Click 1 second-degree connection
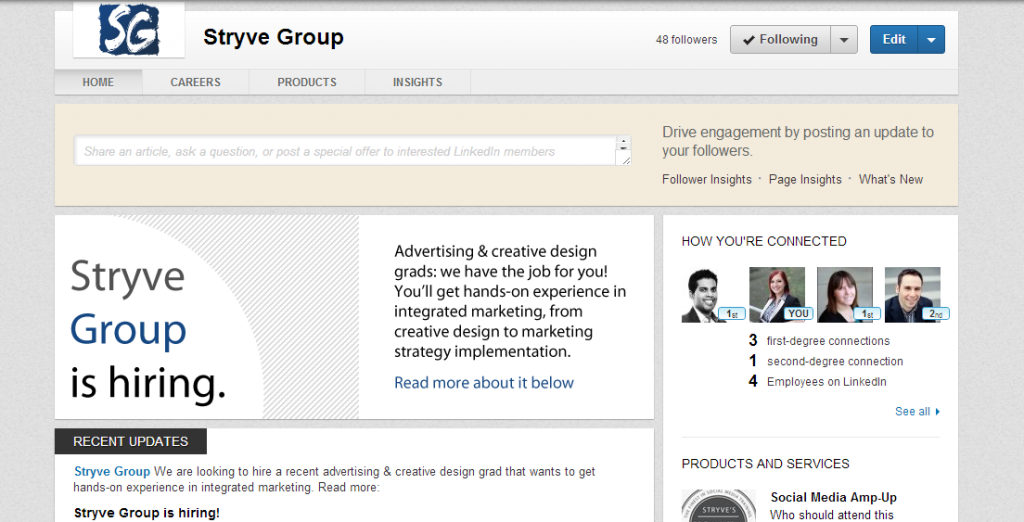This screenshot has height=522, width=1024. [x=826, y=361]
